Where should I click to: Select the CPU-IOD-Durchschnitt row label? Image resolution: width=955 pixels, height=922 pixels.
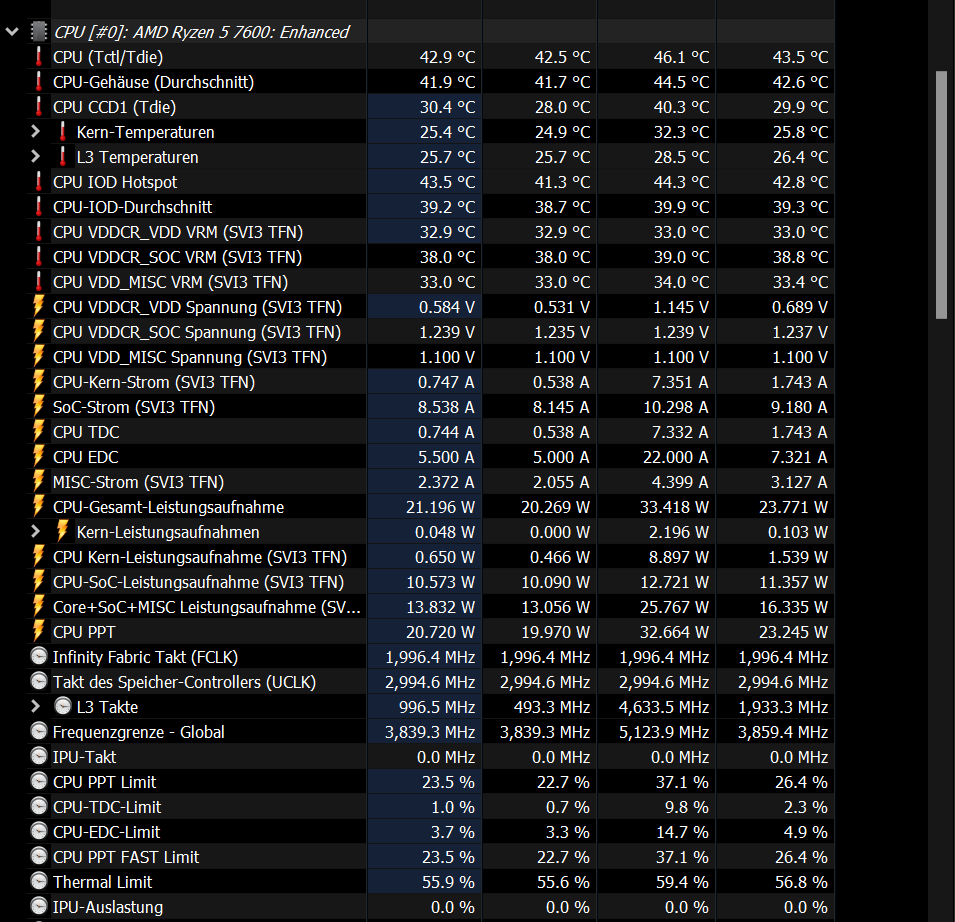[x=132, y=207]
